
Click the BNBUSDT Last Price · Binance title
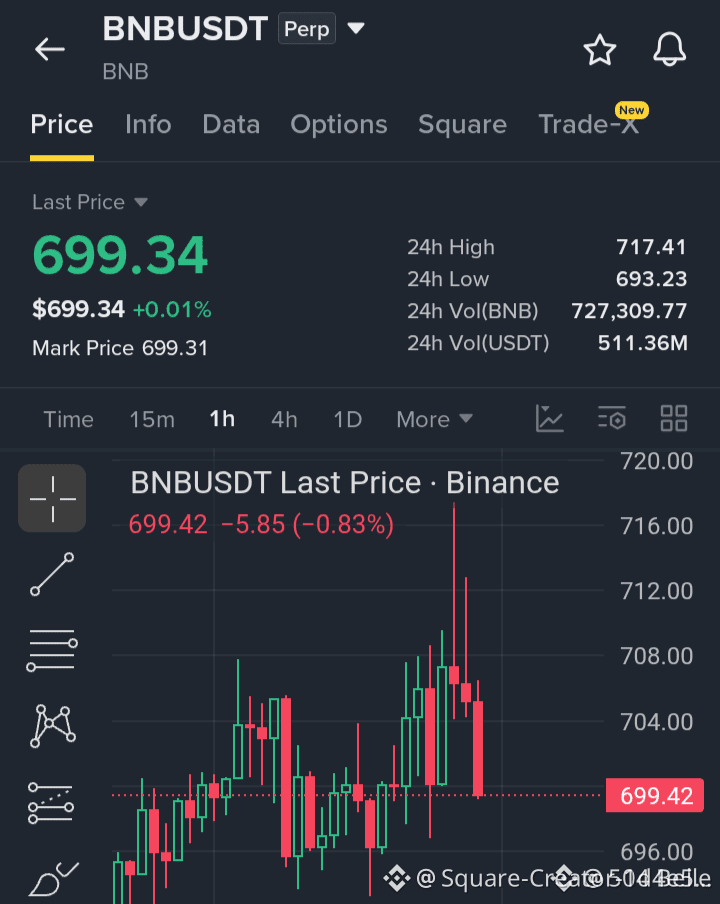[345, 483]
